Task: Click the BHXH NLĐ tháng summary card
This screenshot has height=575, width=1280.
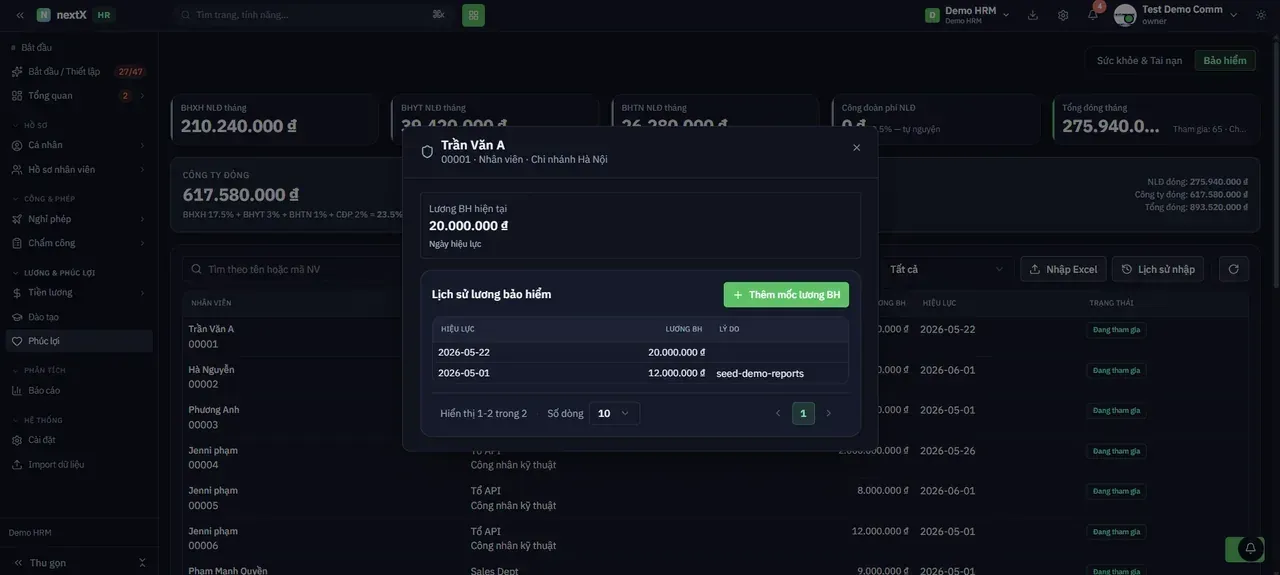Action: tap(274, 119)
